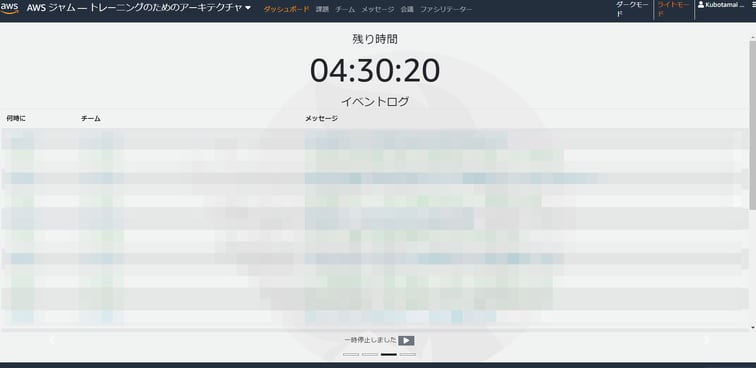Image resolution: width=756 pixels, height=368 pixels.
Task: Click the 04:30:20 remaining time countdown
Action: point(375,70)
